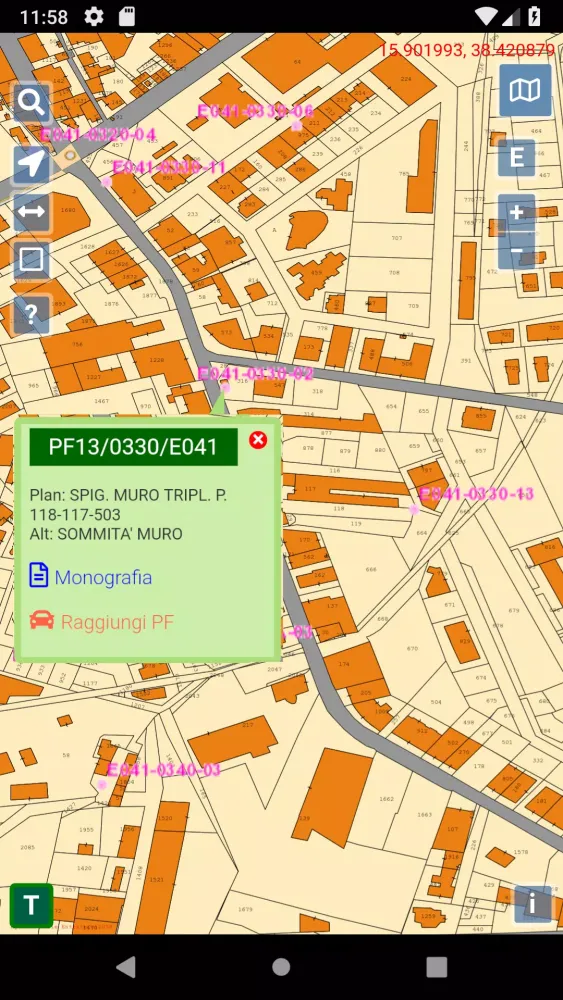
Task: Tap building parcel 217
Action: pos(233,740)
